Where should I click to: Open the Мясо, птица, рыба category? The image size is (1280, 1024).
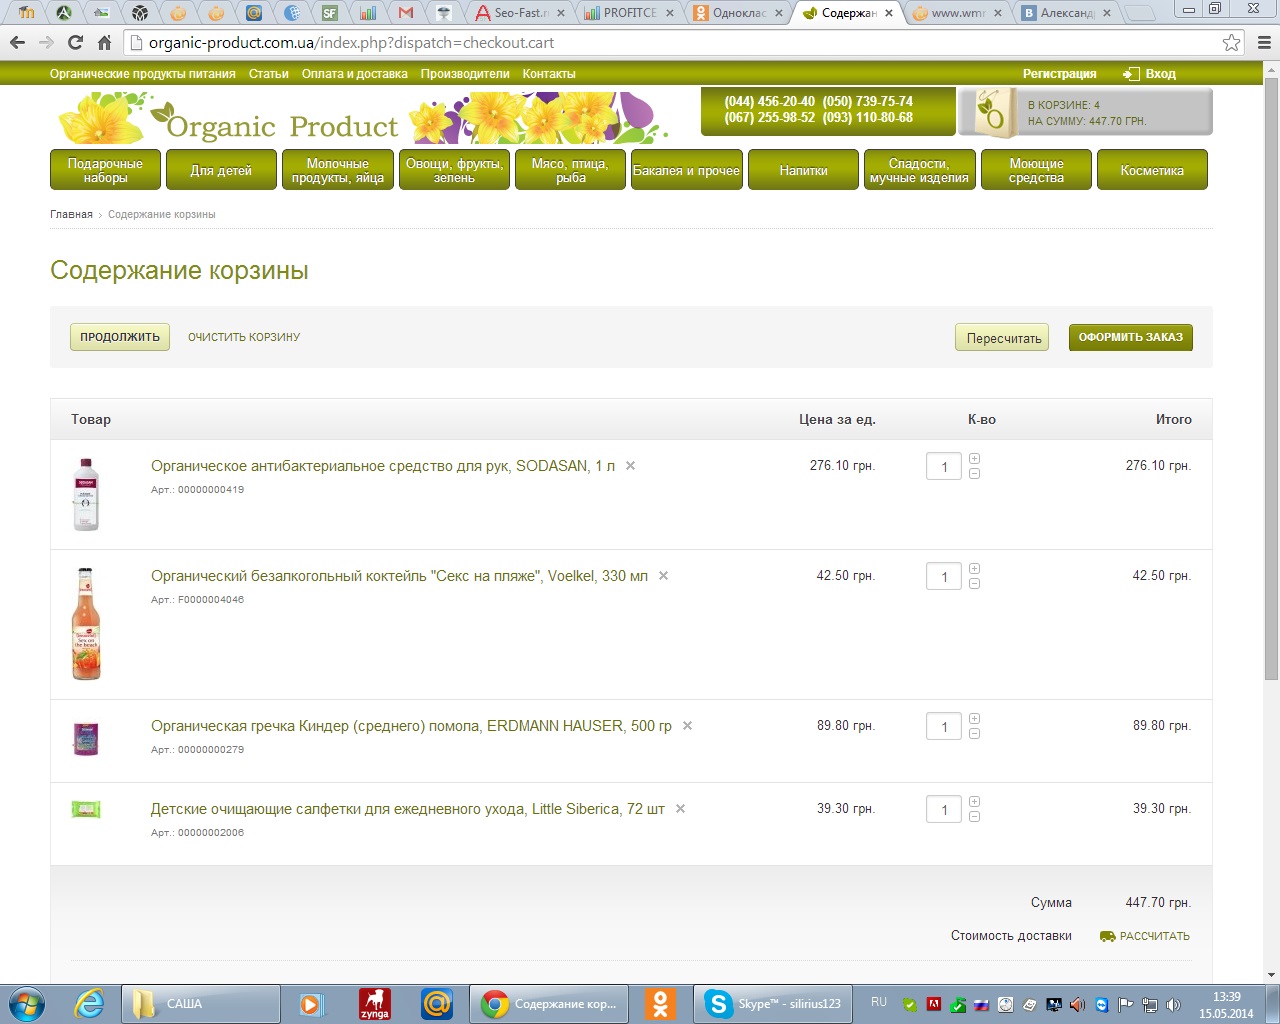(570, 170)
